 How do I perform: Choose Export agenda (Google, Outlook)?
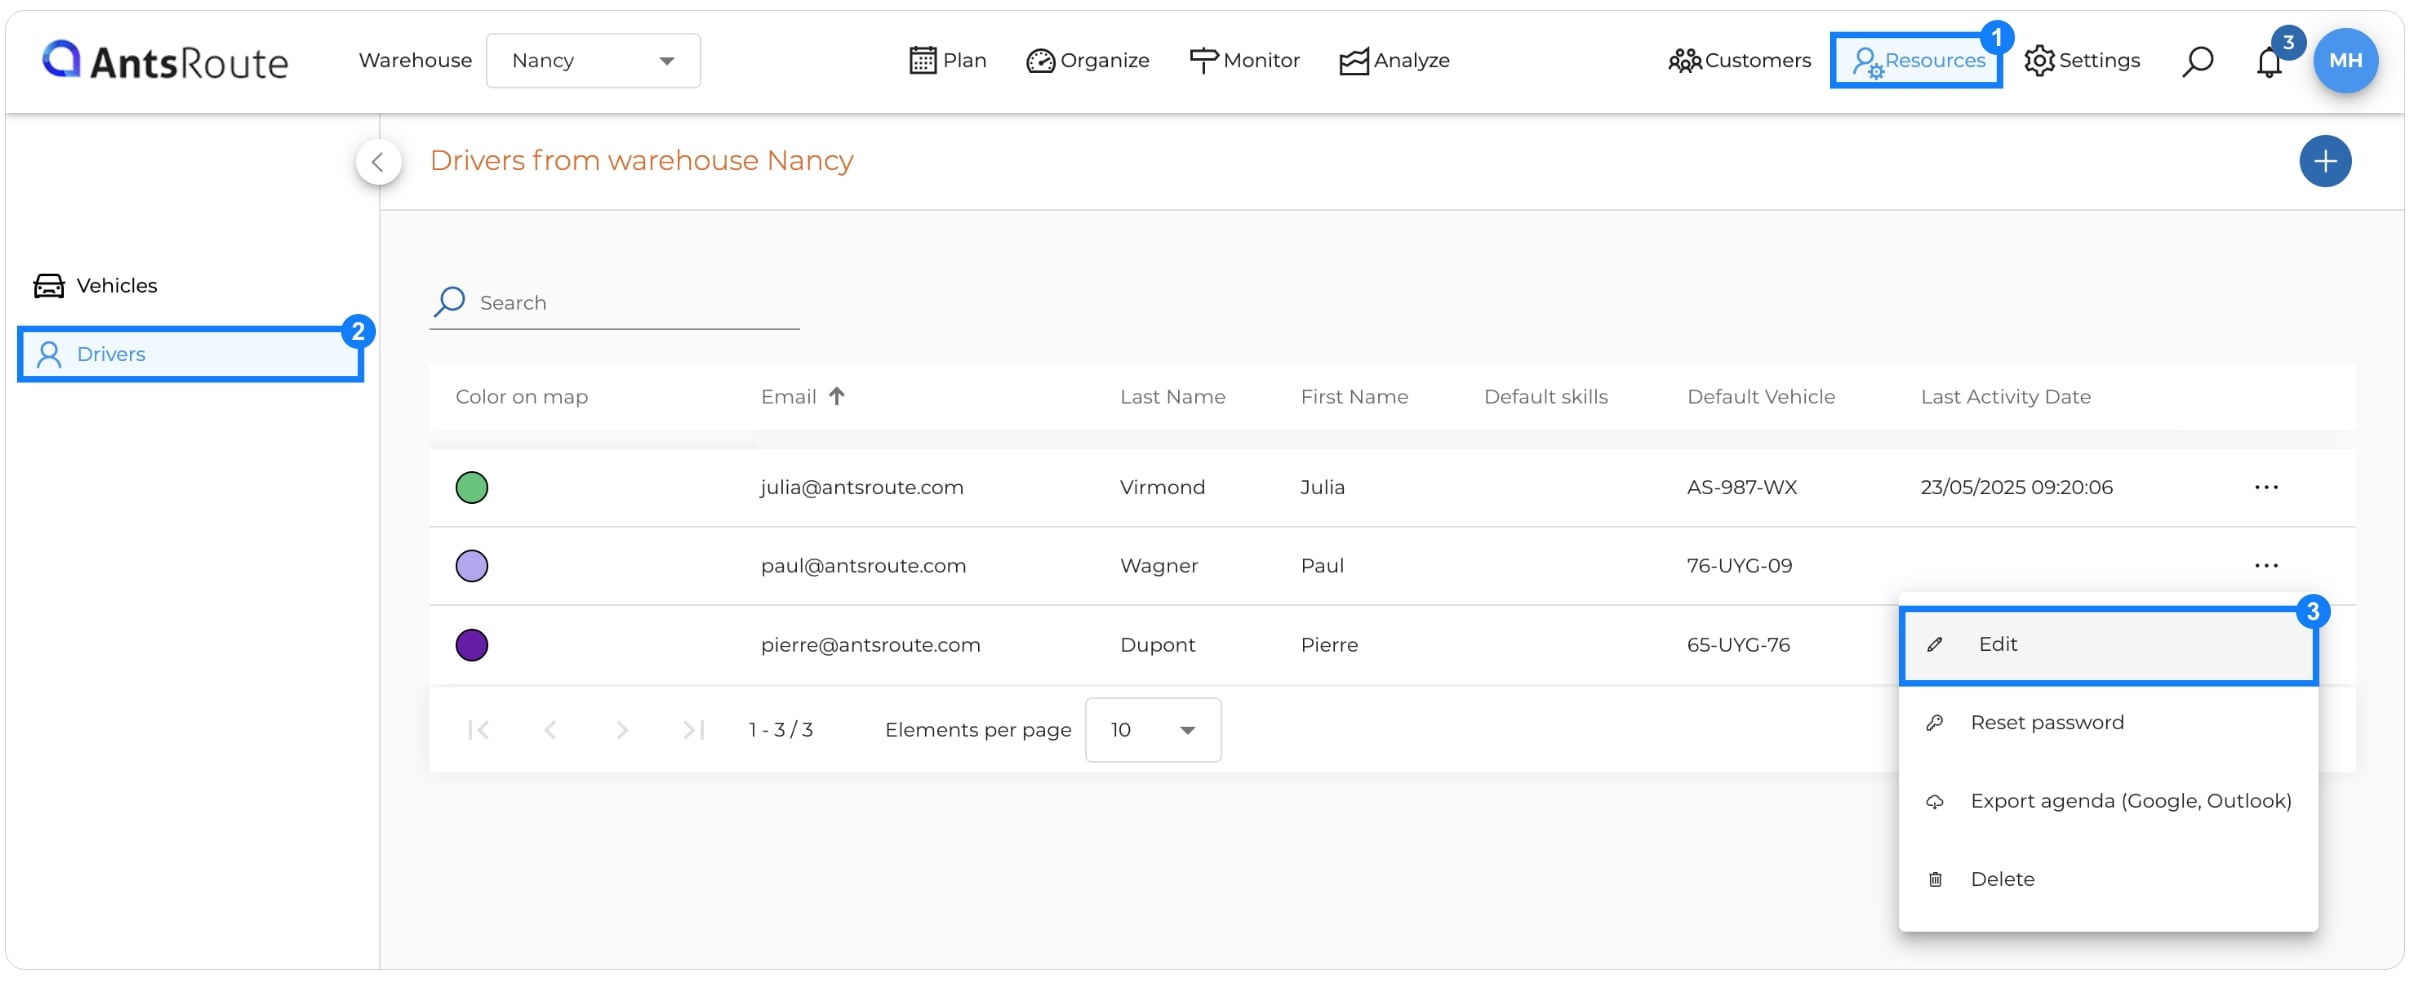[2108, 802]
